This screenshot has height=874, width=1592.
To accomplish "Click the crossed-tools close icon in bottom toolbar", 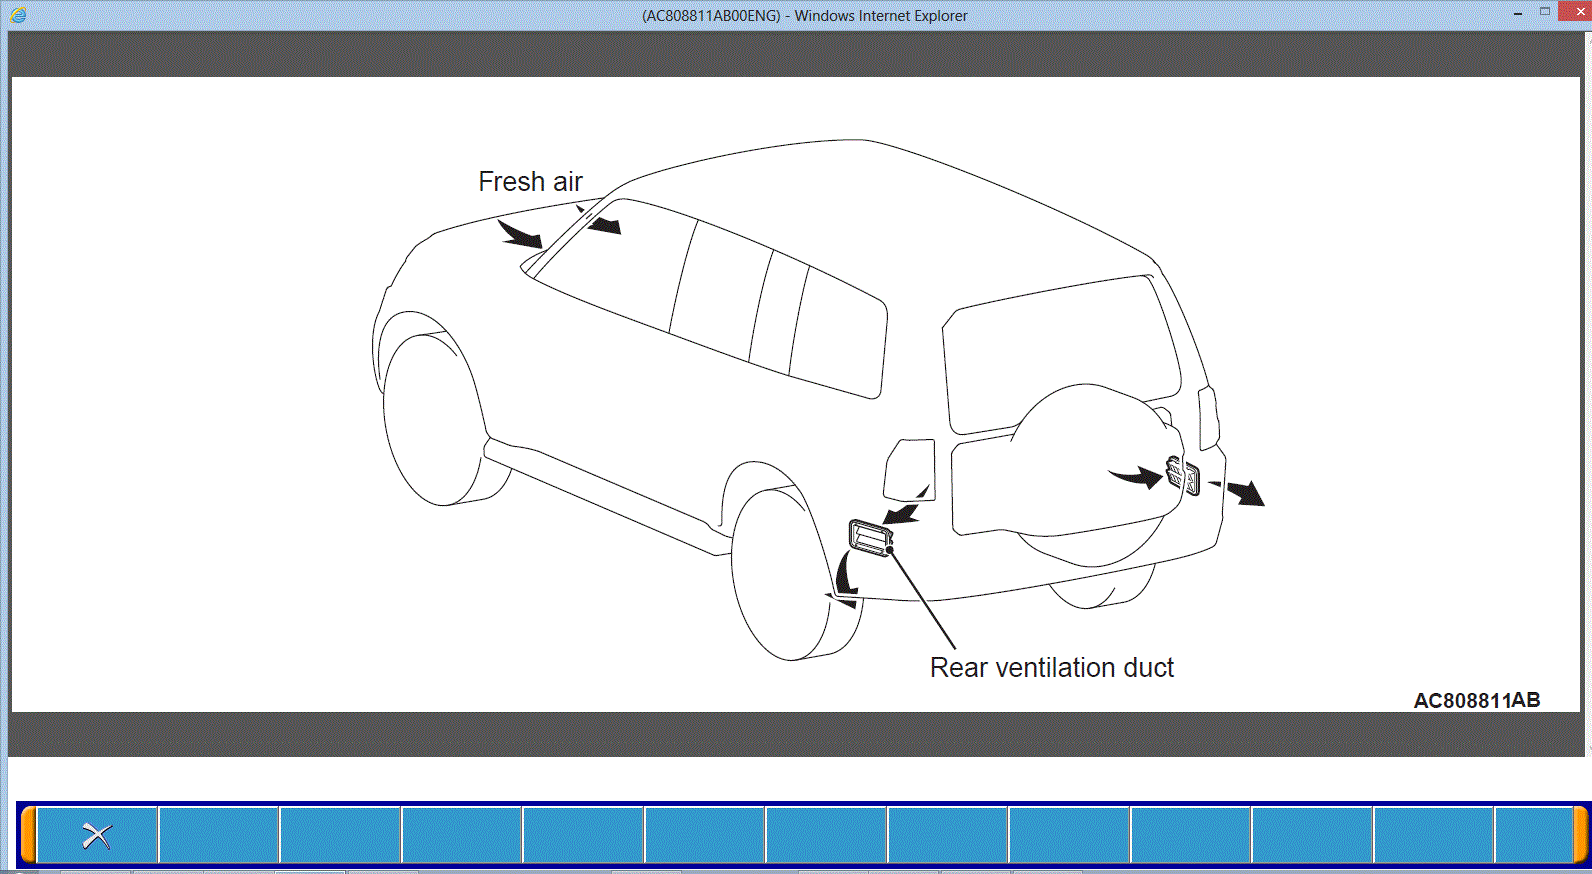I will pos(97,835).
